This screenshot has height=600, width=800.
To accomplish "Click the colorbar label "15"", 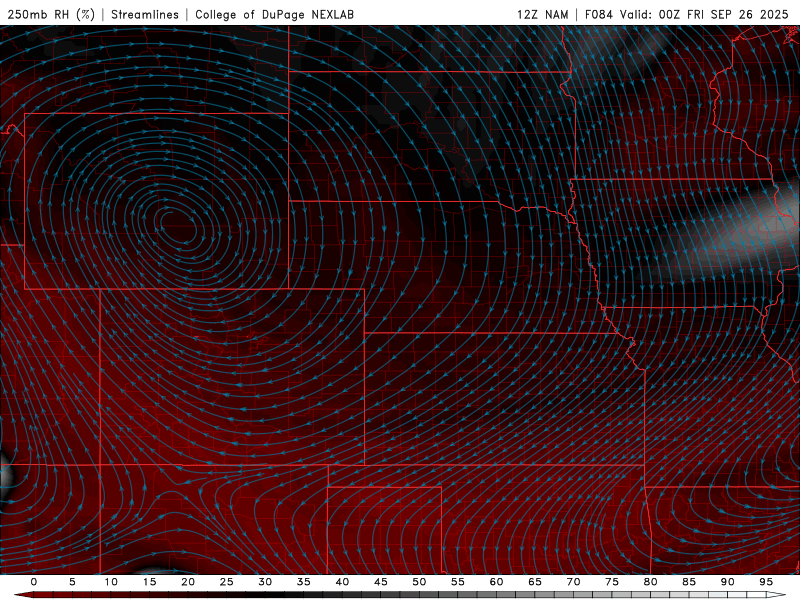I will click(149, 582).
